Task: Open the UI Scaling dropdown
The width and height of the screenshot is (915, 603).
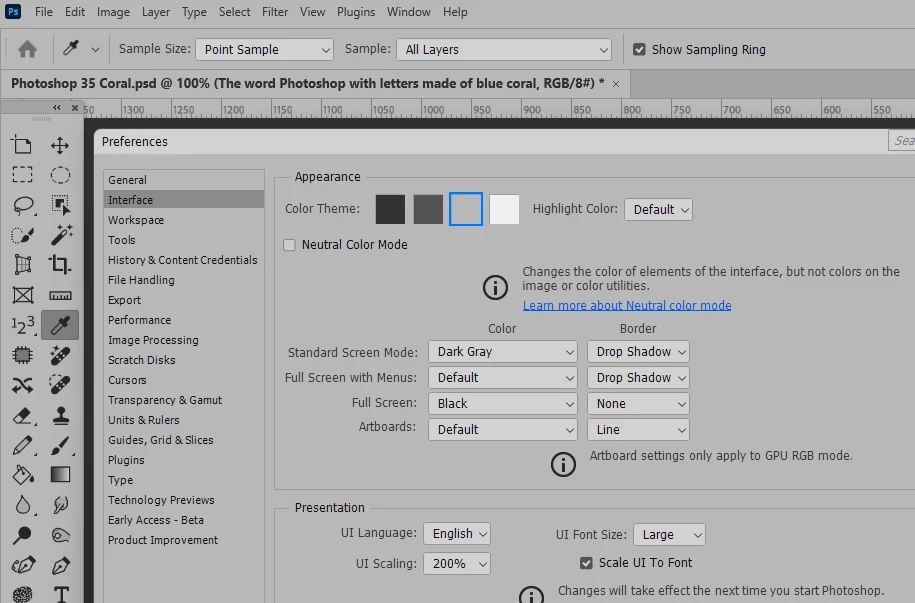Action: pyautogui.click(x=457, y=564)
